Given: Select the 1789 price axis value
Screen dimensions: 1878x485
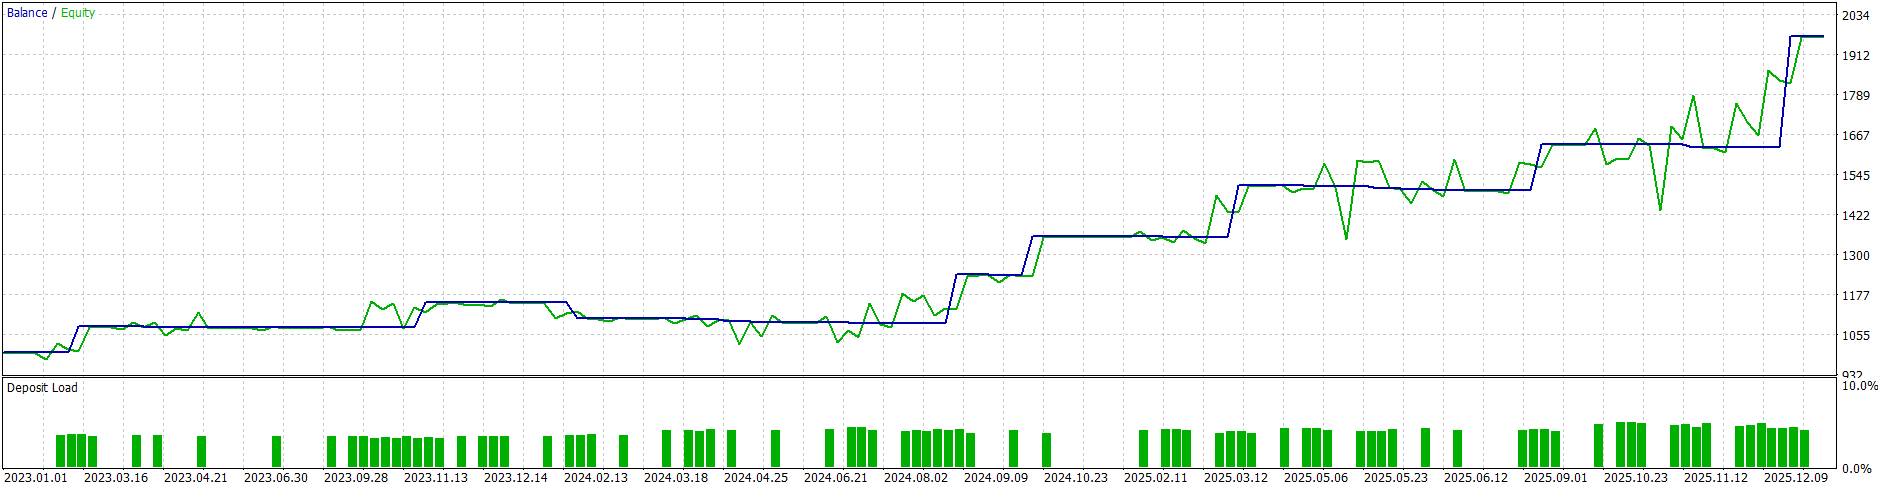Looking at the screenshot, I should 1856,96.
